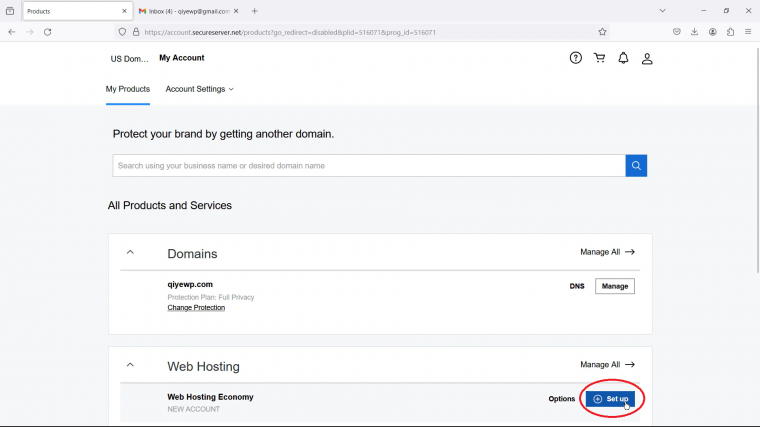Screen dimensions: 760x427
Task: Focus the domain name search field
Action: pos(369,166)
